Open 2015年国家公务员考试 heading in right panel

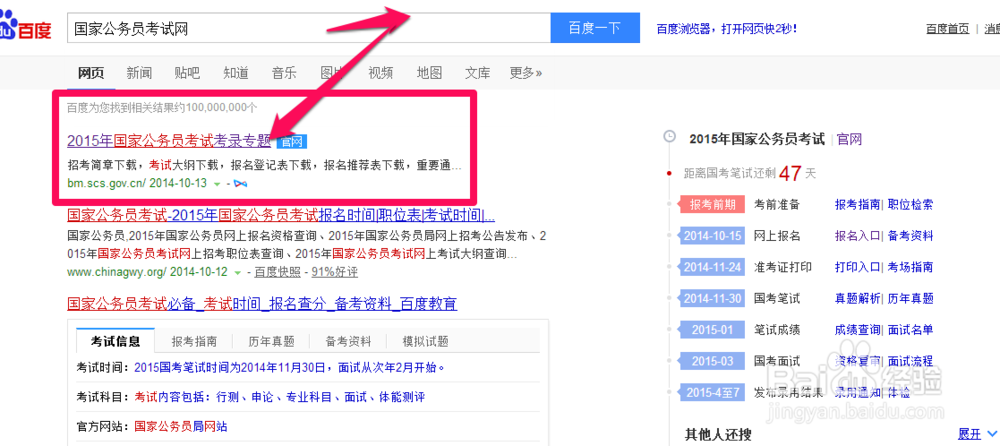pos(757,139)
